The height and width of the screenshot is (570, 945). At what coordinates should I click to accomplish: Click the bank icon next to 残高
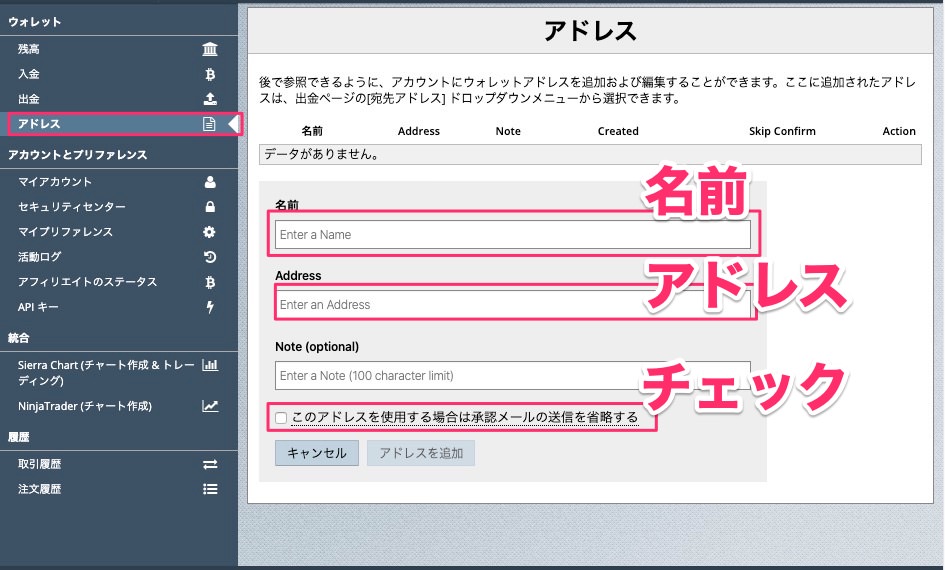(x=210, y=49)
